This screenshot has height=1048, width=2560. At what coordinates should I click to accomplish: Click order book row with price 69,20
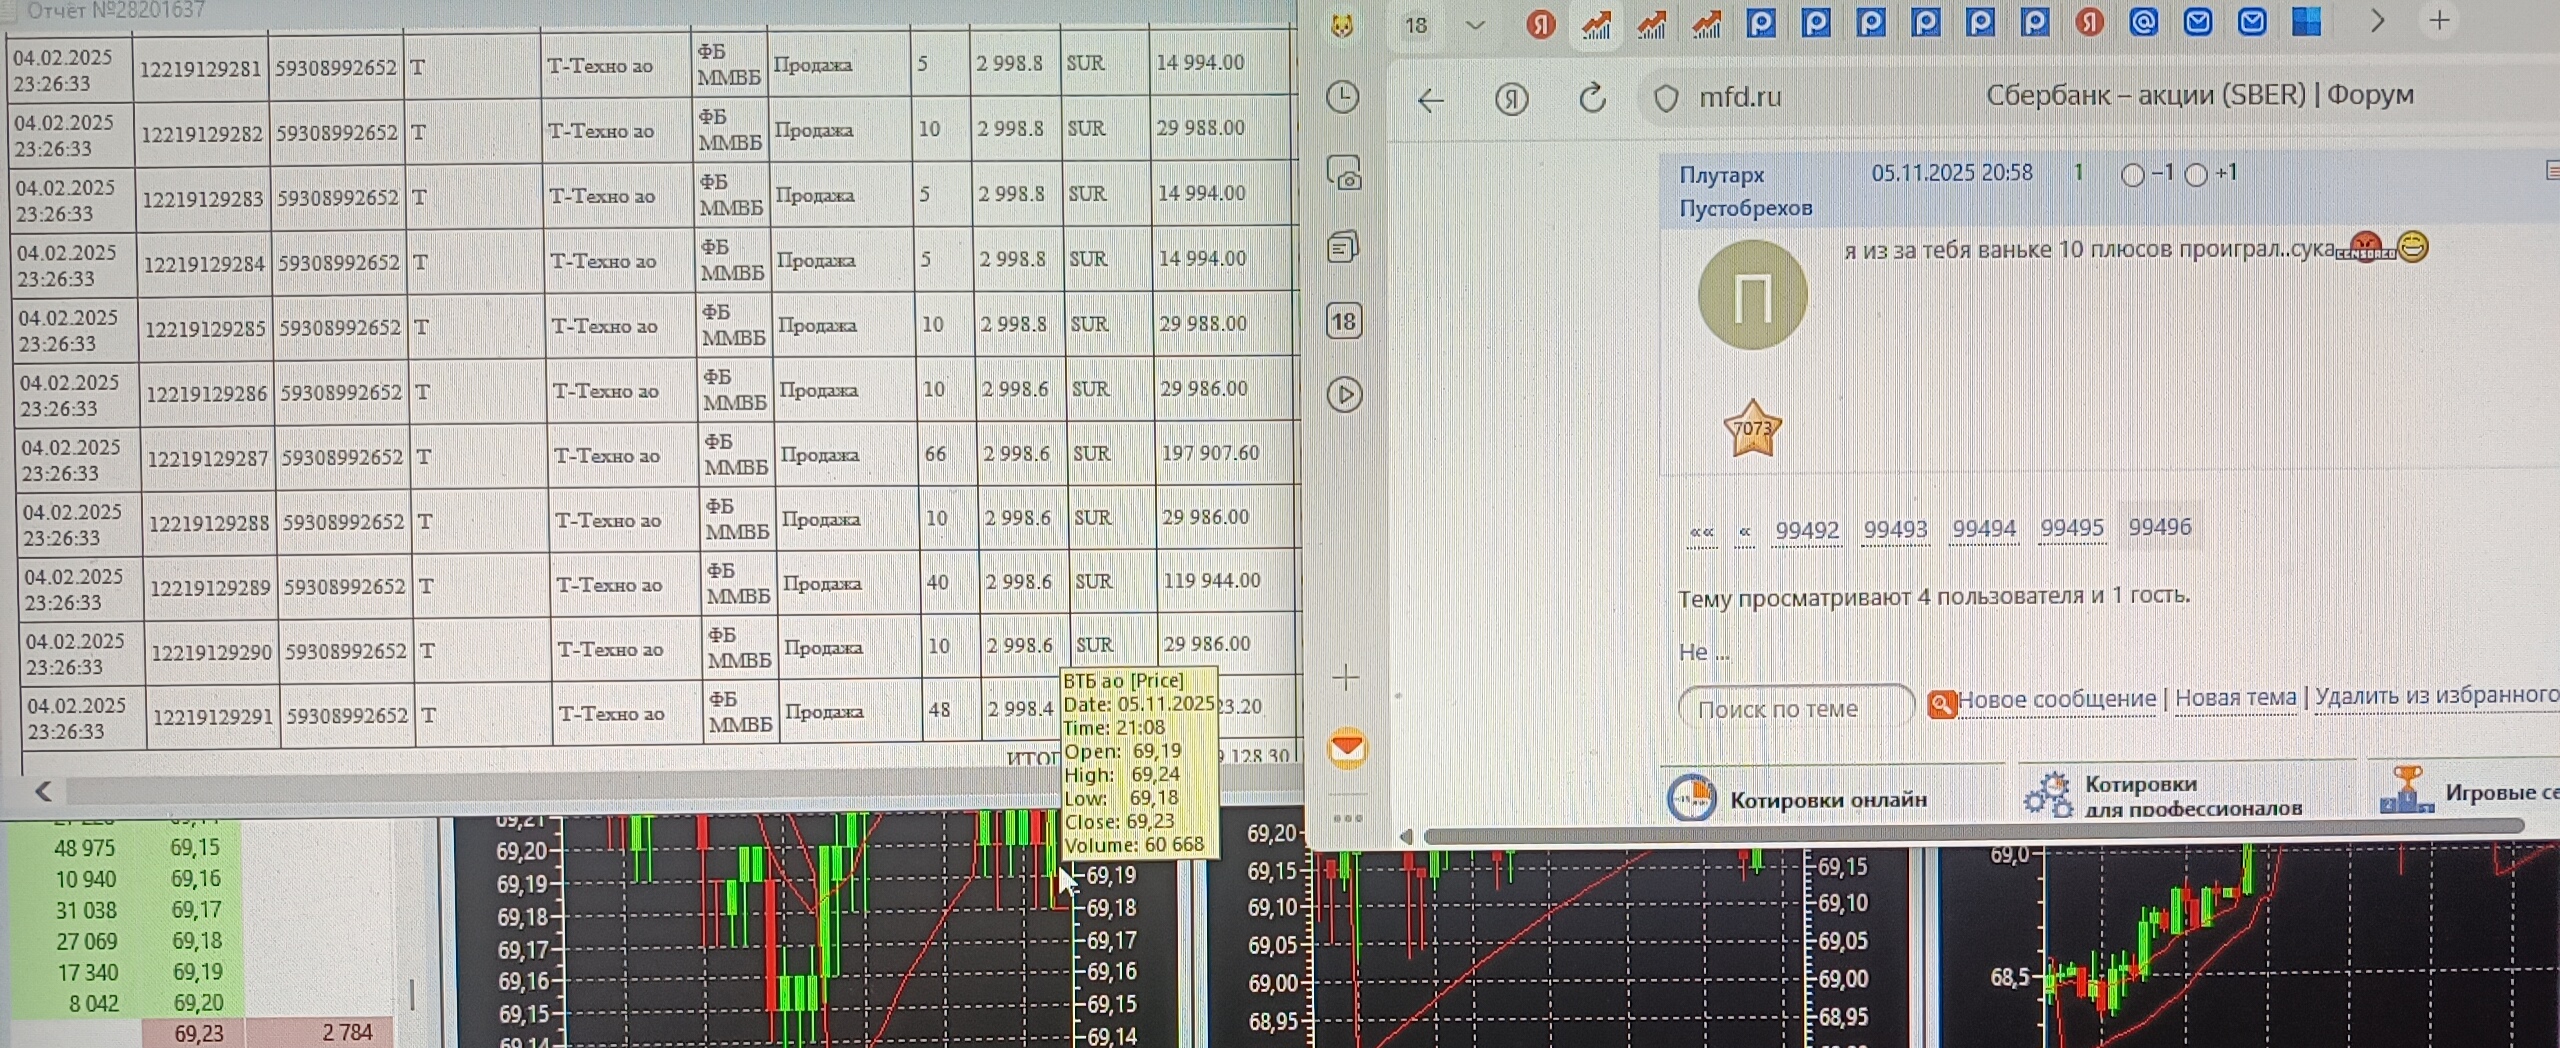pyautogui.click(x=125, y=1003)
